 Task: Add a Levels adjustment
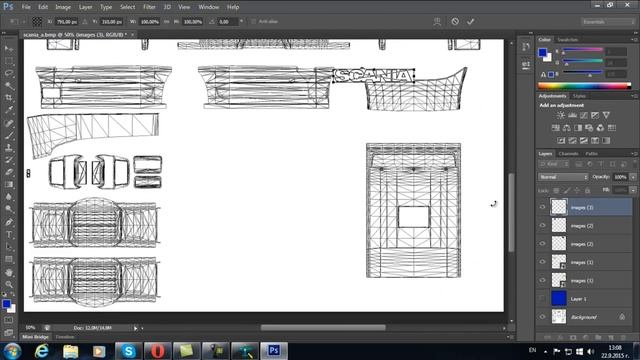[572, 116]
